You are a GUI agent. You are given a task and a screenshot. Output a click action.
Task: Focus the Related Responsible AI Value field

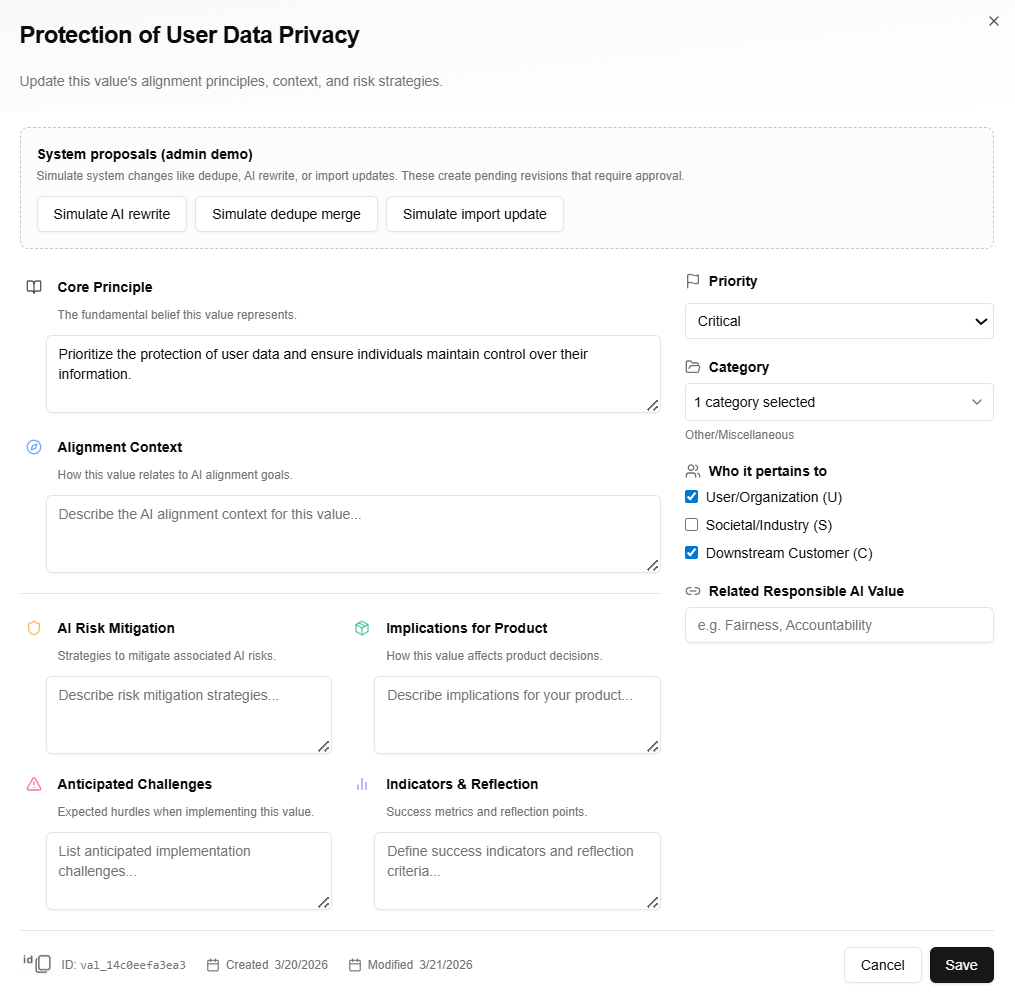coord(839,625)
